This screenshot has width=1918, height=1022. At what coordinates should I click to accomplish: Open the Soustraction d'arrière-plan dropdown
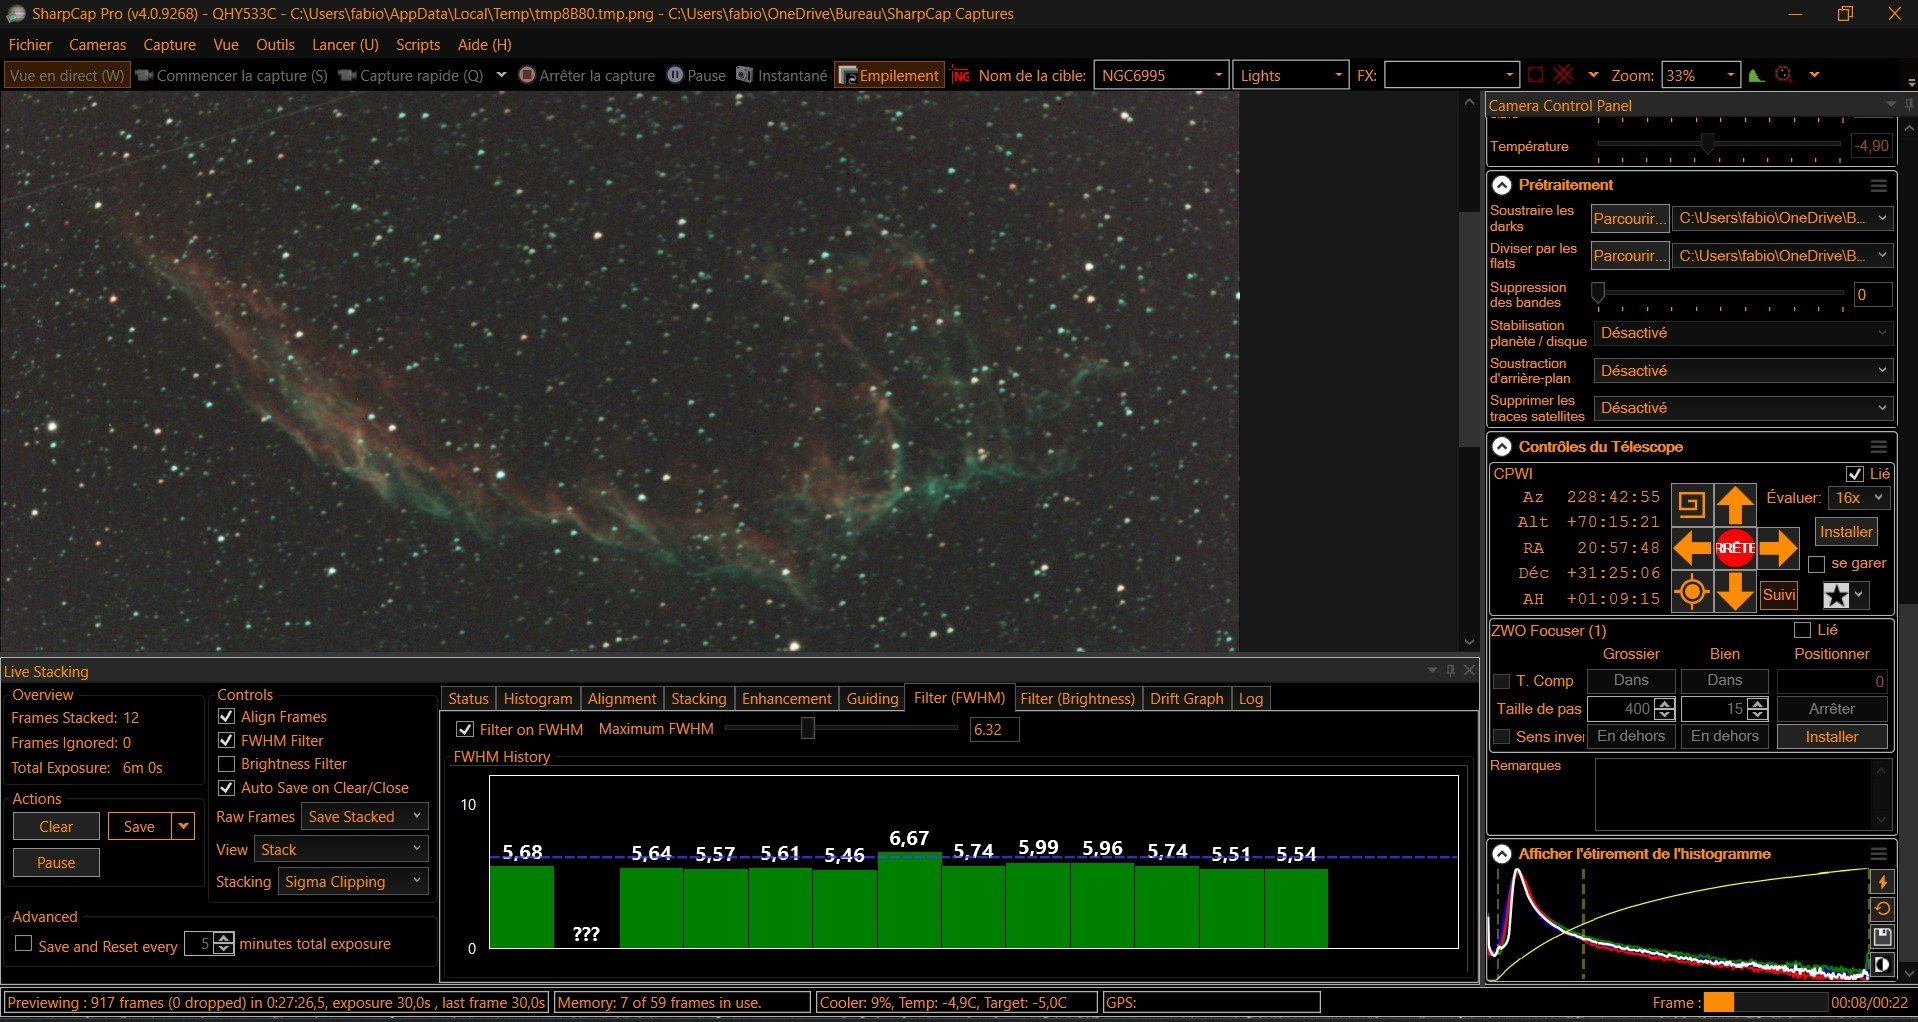point(1742,371)
